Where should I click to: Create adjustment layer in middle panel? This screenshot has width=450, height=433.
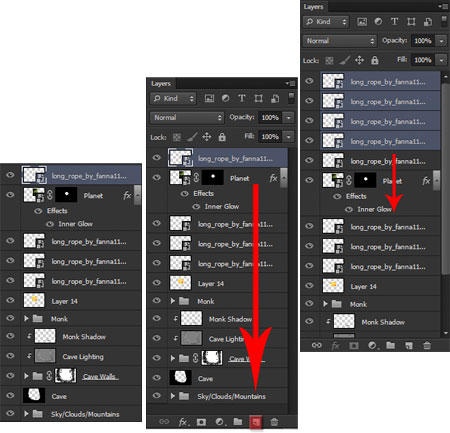click(x=220, y=422)
